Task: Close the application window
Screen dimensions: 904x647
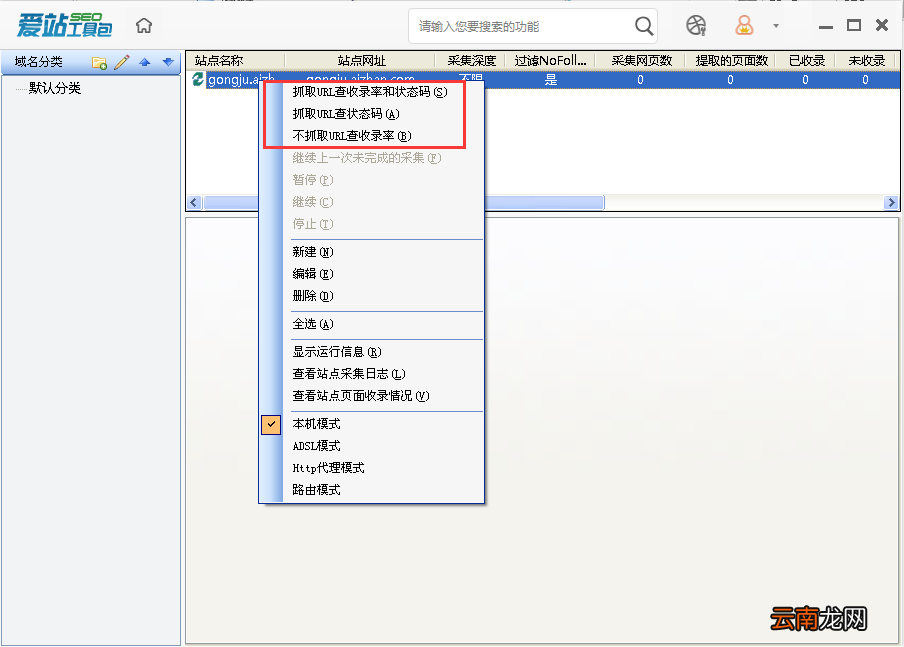Action: (882, 25)
